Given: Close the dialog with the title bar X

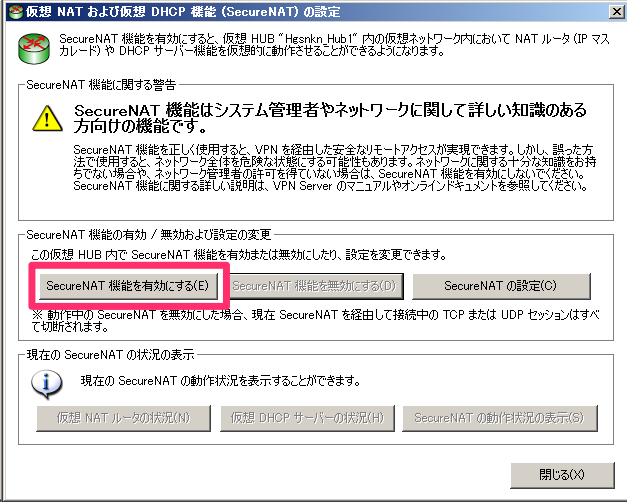Looking at the screenshot, I should tap(616, 12).
